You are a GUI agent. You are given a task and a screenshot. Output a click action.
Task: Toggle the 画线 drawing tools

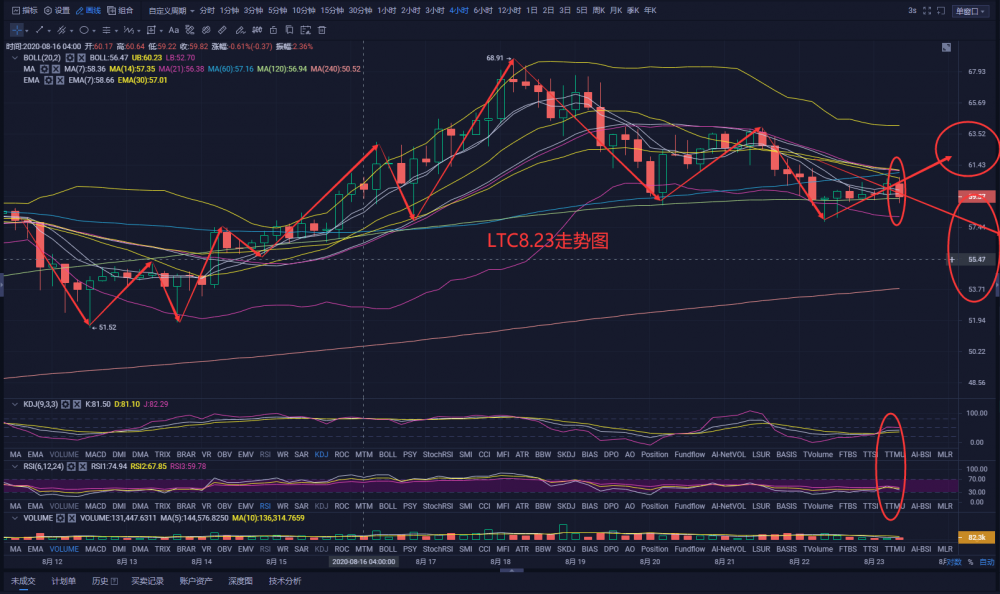(88, 10)
